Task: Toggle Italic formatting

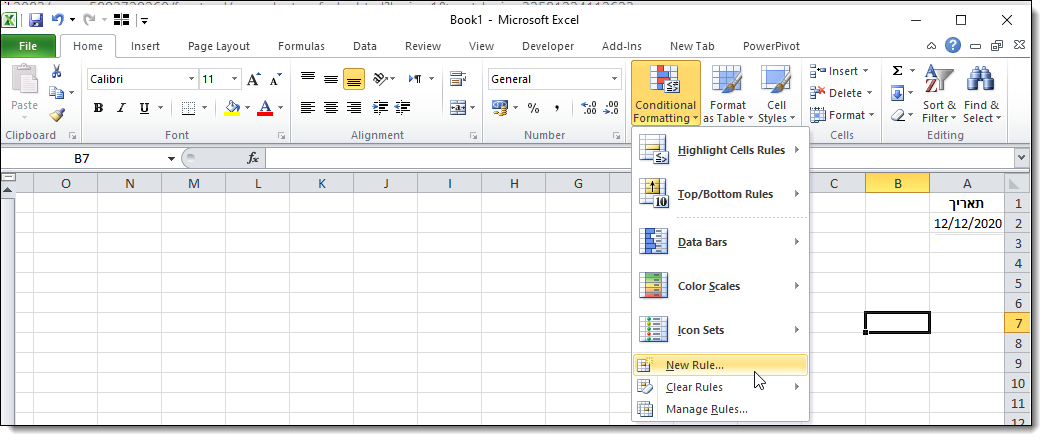Action: (122, 108)
